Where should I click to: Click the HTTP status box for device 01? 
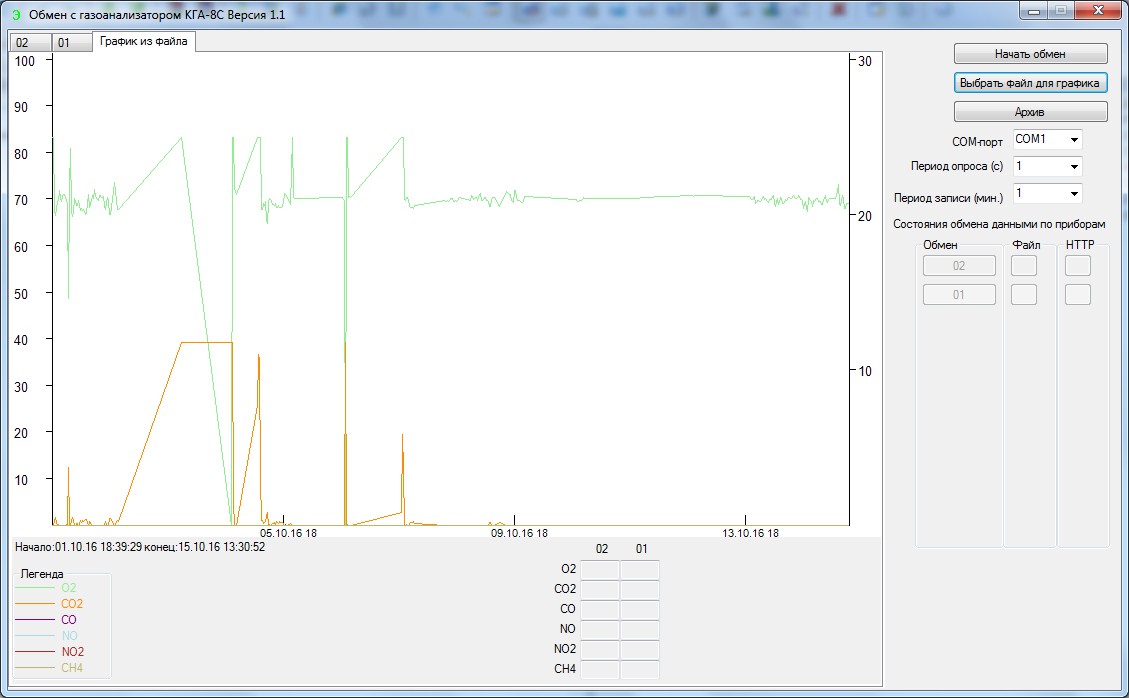pyautogui.click(x=1078, y=295)
